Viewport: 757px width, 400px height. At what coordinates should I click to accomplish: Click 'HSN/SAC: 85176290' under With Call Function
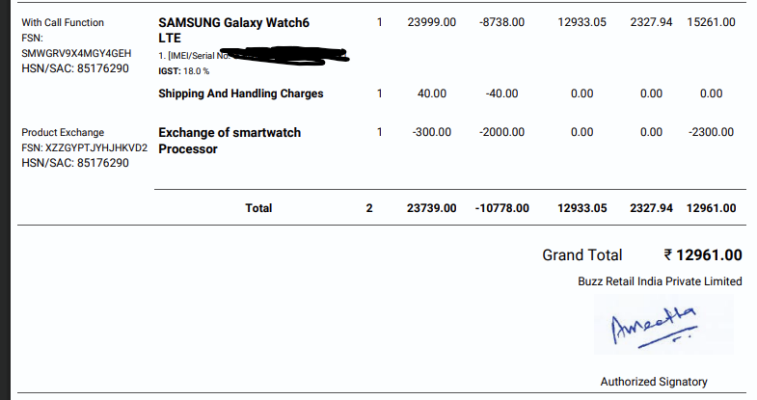75,69
